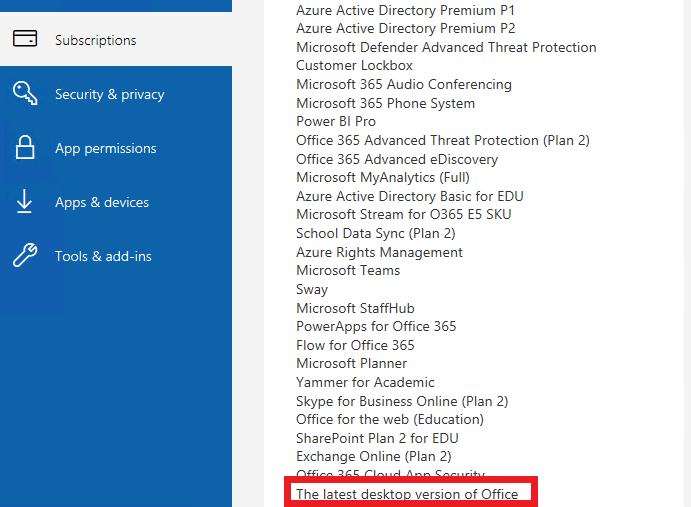Image resolution: width=691 pixels, height=507 pixels.
Task: Click 'Microsoft 365 Audio Conferencing' line
Action: tap(404, 84)
